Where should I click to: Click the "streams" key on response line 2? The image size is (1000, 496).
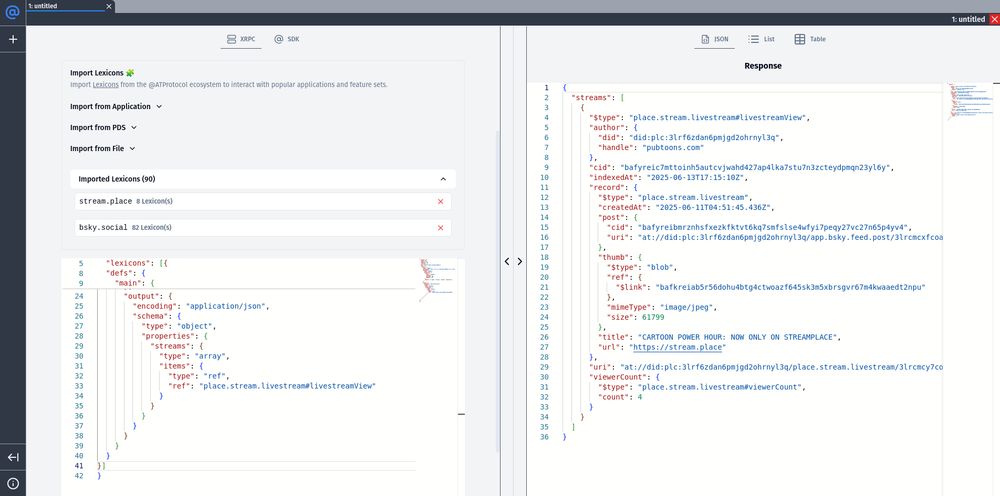tap(592, 98)
